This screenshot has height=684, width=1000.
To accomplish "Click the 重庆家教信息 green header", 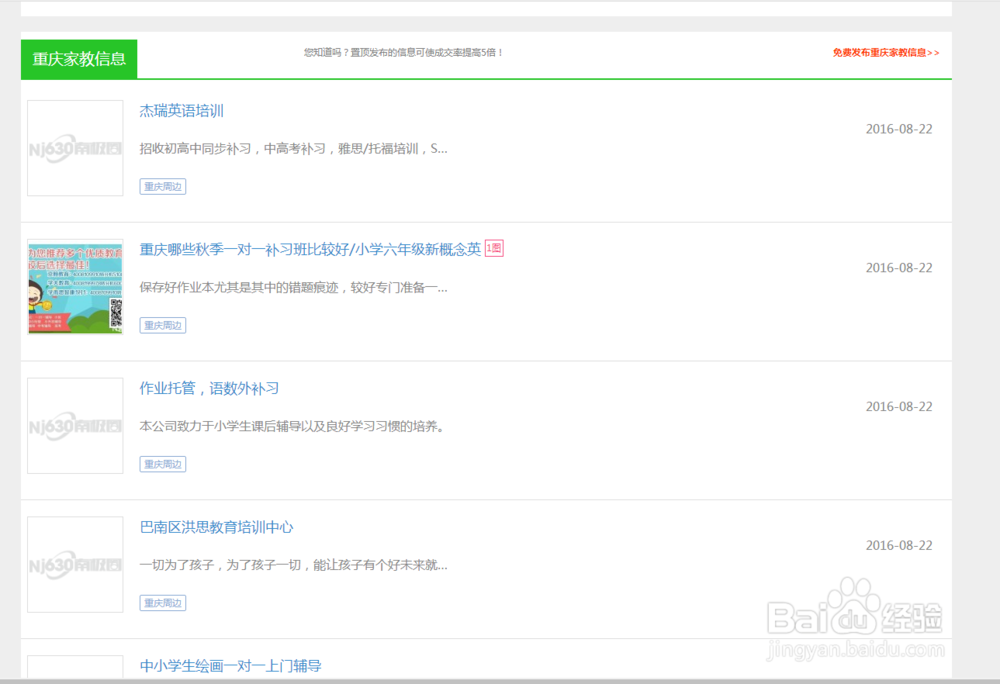I will point(76,59).
